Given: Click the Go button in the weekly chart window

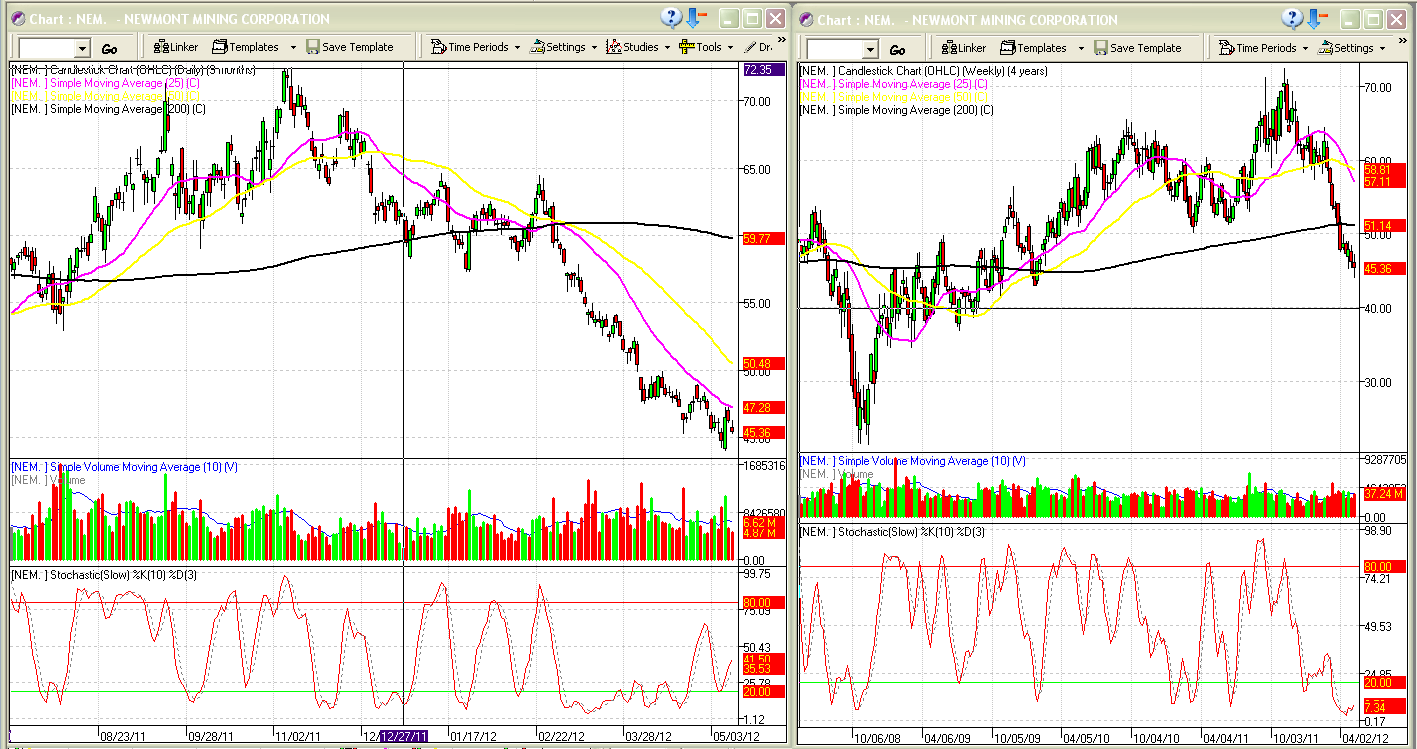Looking at the screenshot, I should (x=898, y=48).
